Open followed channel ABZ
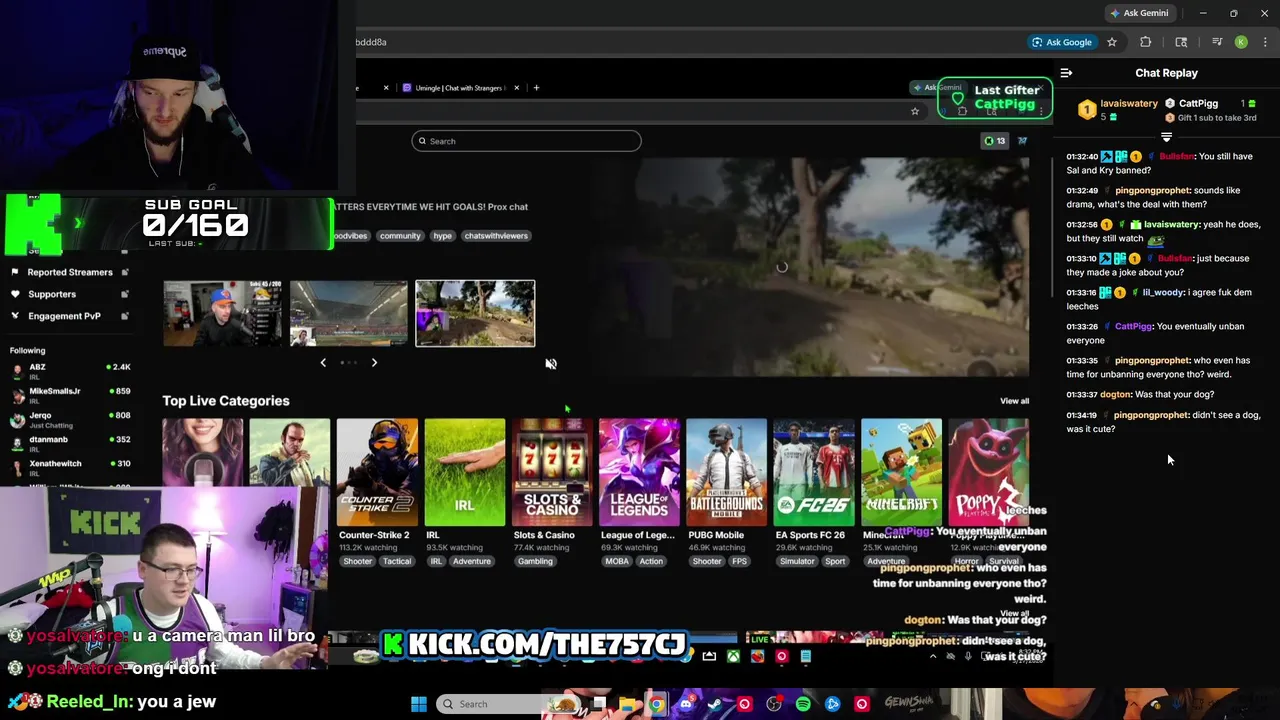This screenshot has height=720, width=1280. pyautogui.click(x=70, y=370)
